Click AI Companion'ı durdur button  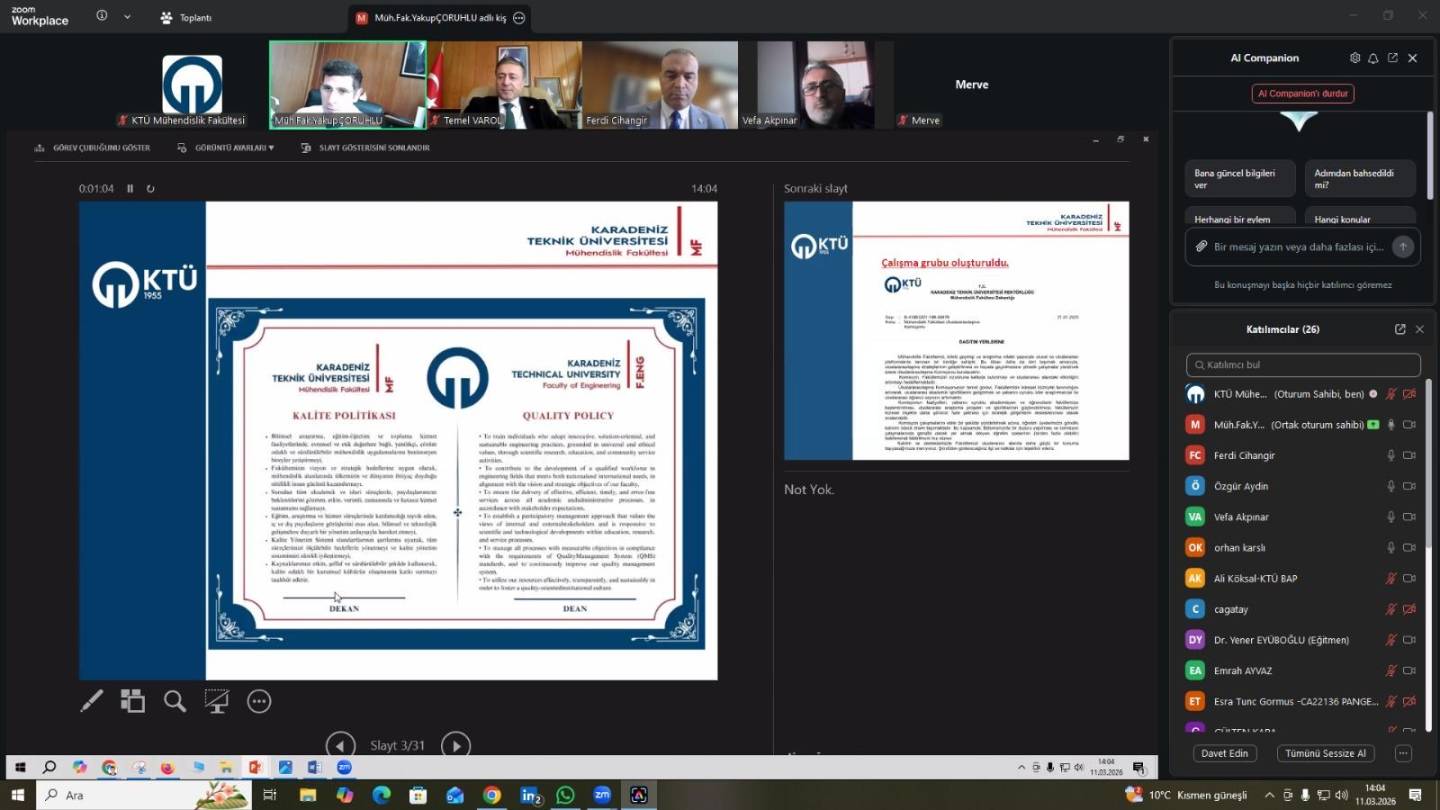pos(1303,93)
